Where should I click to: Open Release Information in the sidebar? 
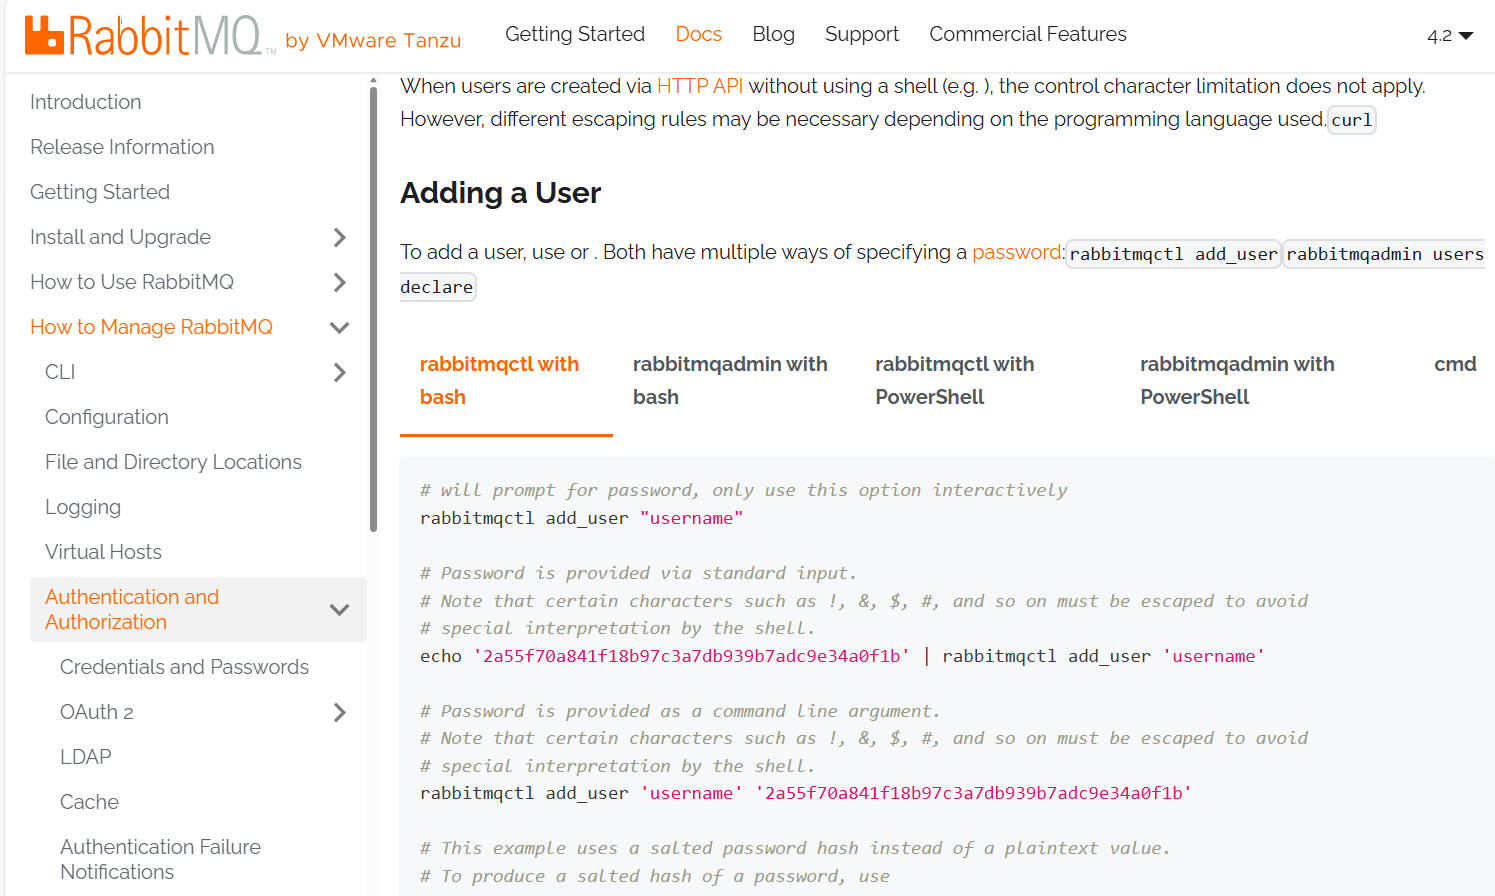pos(122,147)
